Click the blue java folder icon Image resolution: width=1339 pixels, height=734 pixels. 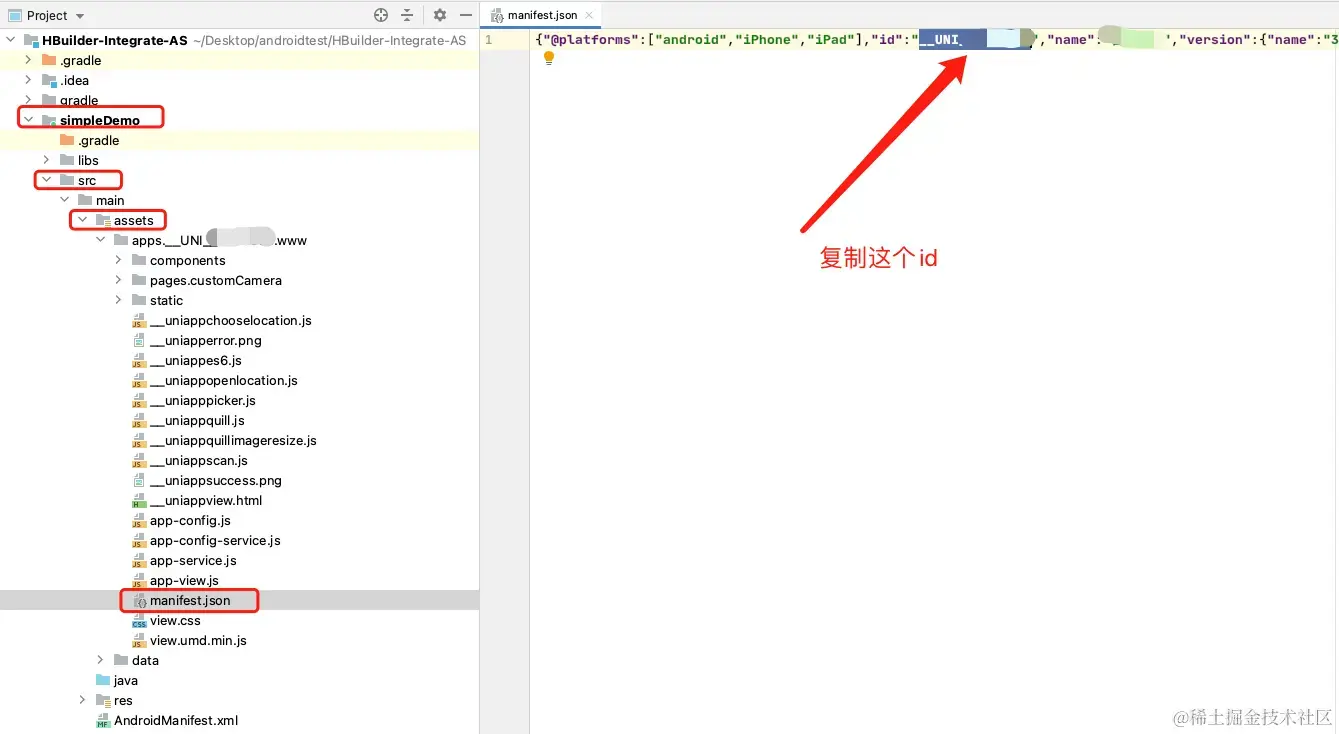point(103,680)
